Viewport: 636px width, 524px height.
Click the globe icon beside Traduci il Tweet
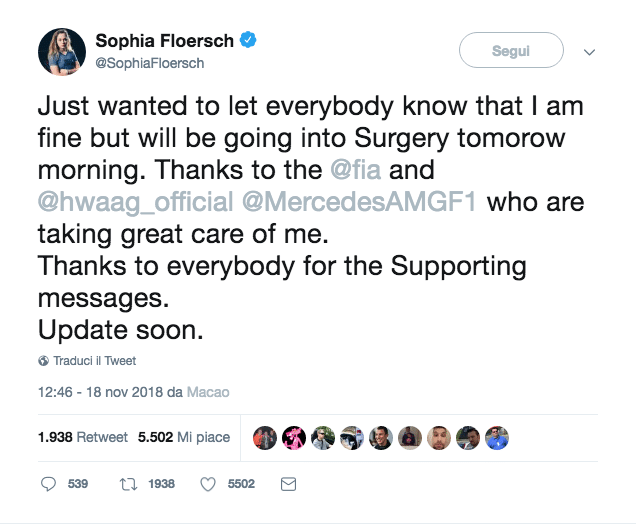click(43, 360)
